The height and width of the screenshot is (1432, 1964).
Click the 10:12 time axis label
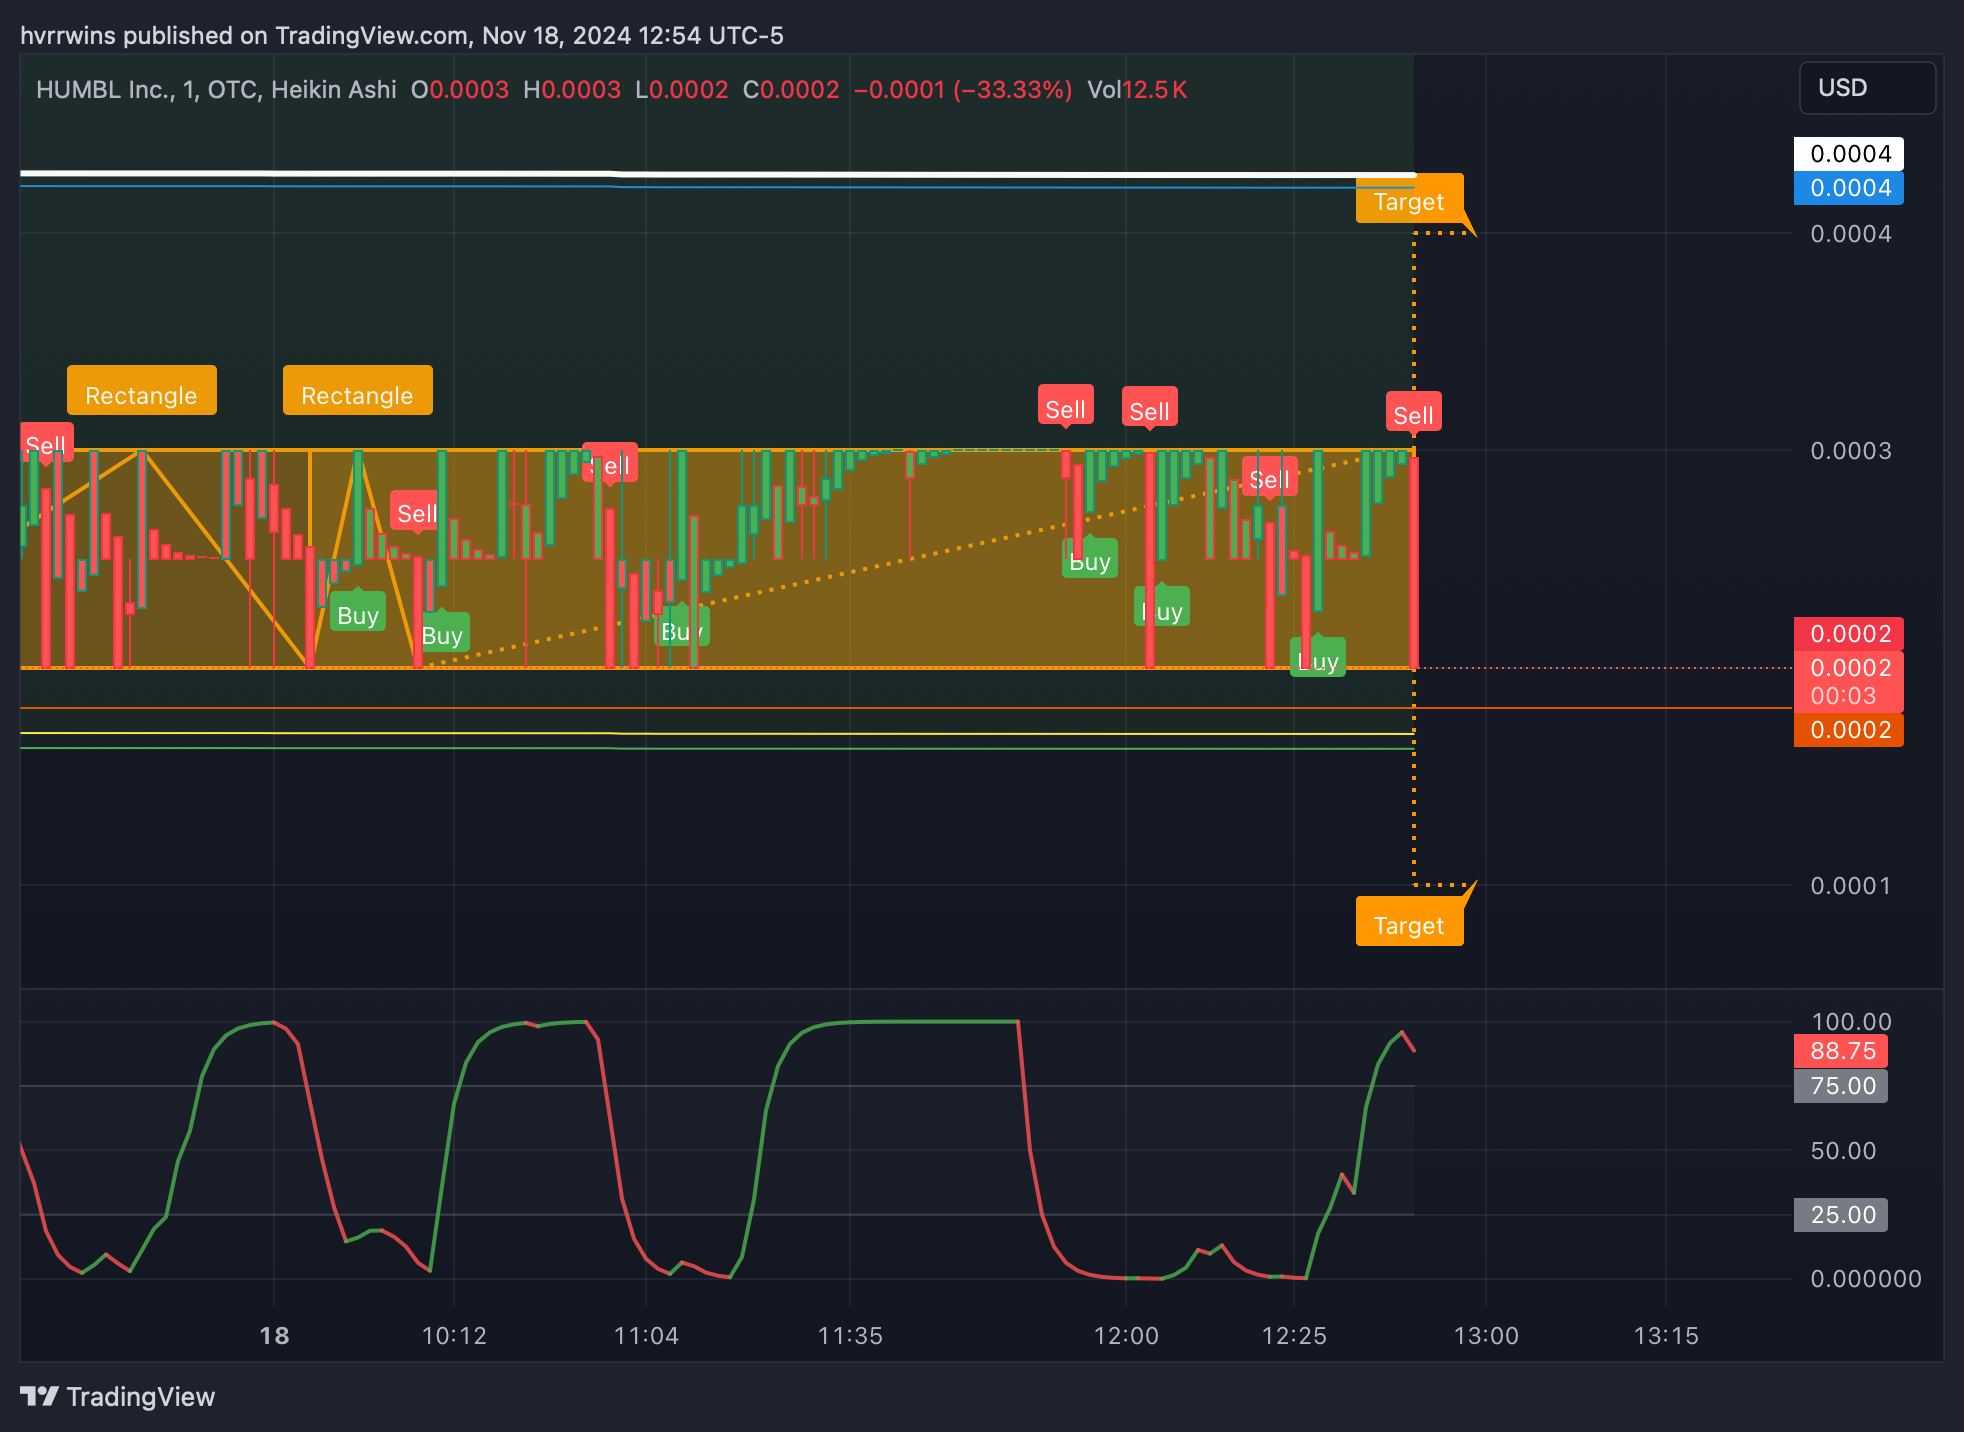[x=454, y=1336]
